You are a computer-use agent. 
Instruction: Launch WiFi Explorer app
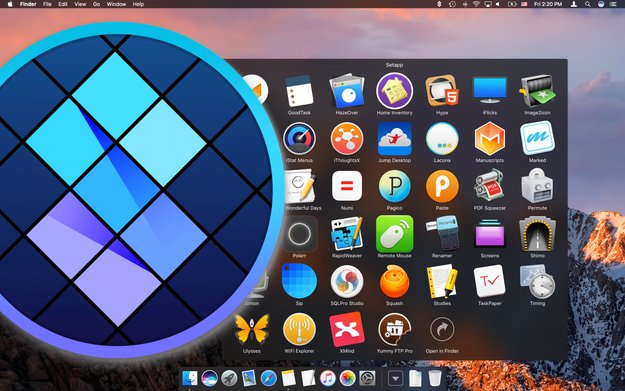[x=299, y=329]
